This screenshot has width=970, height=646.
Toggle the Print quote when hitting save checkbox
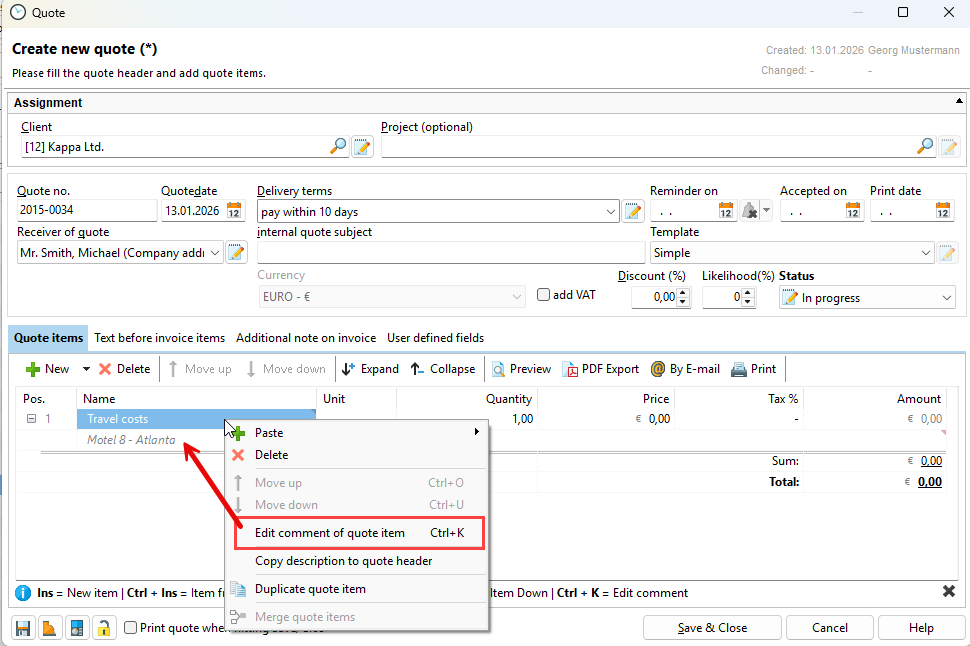131,628
